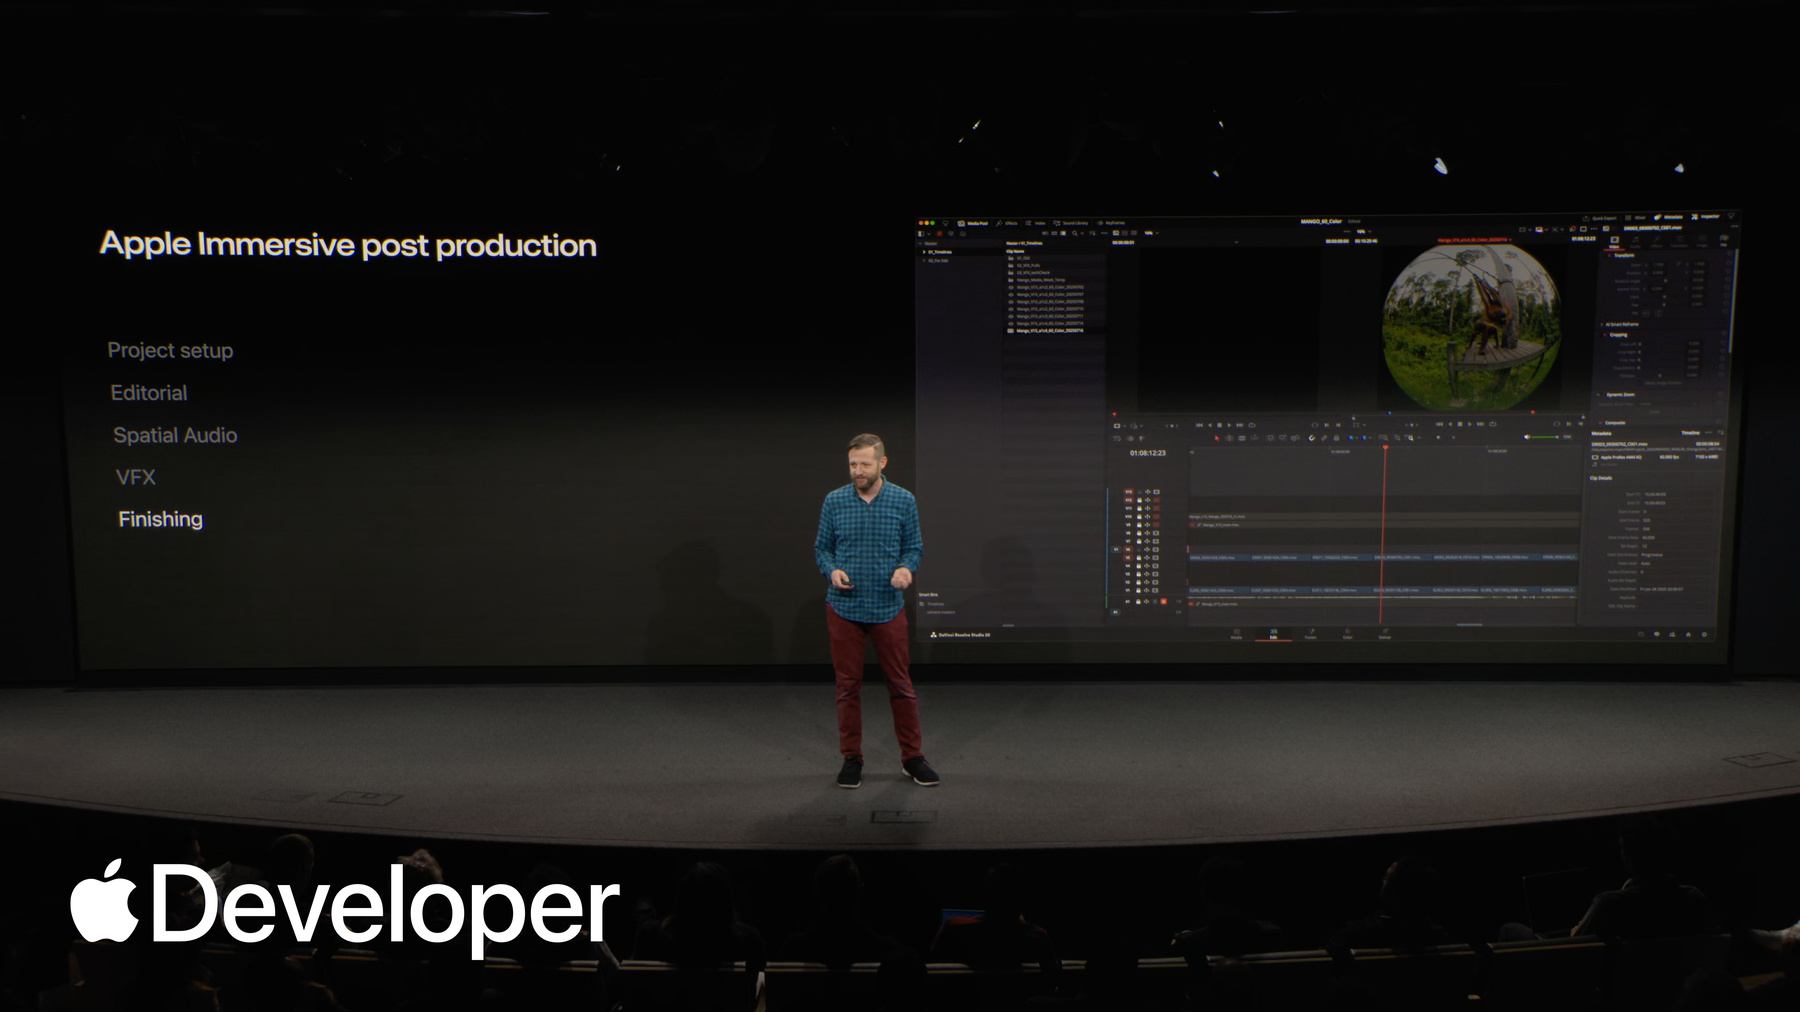Open the Sound Library panel
Viewport: 1800px width, 1012px height.
[1070, 223]
